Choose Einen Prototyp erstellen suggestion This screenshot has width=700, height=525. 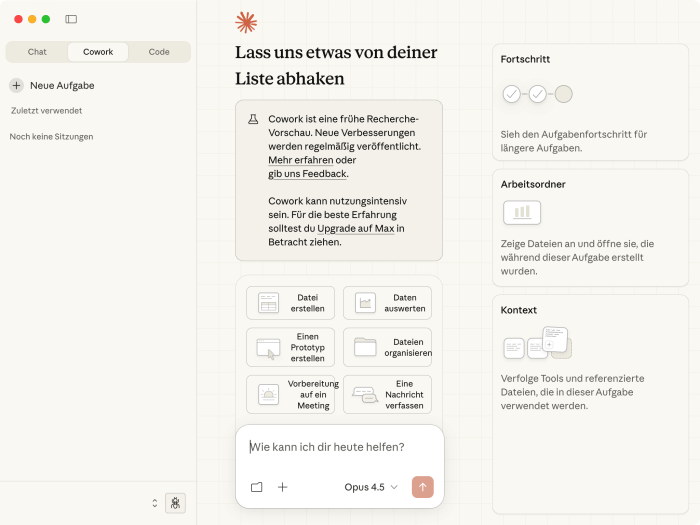click(x=290, y=347)
